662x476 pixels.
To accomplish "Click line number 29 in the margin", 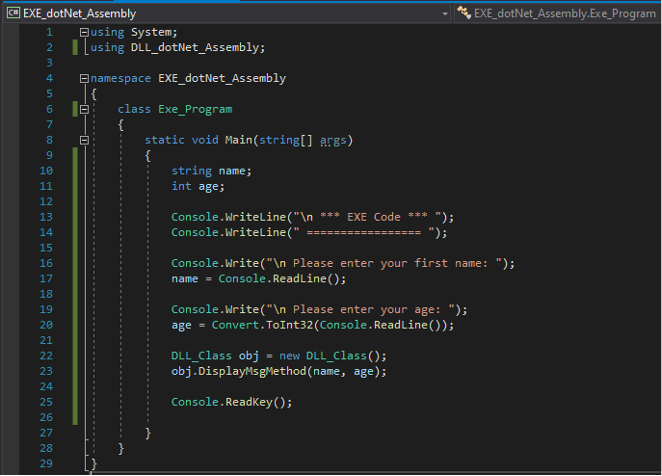I will (x=46, y=464).
